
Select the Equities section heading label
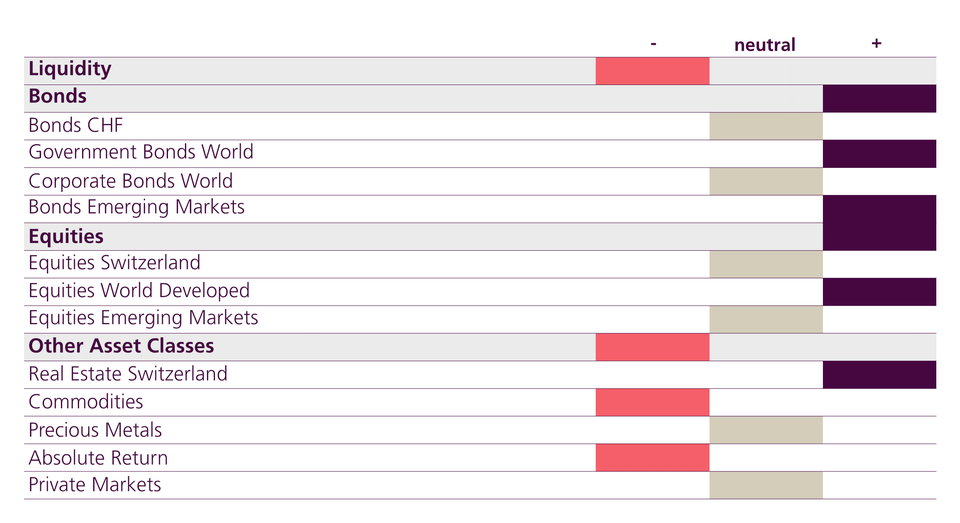[x=66, y=237]
